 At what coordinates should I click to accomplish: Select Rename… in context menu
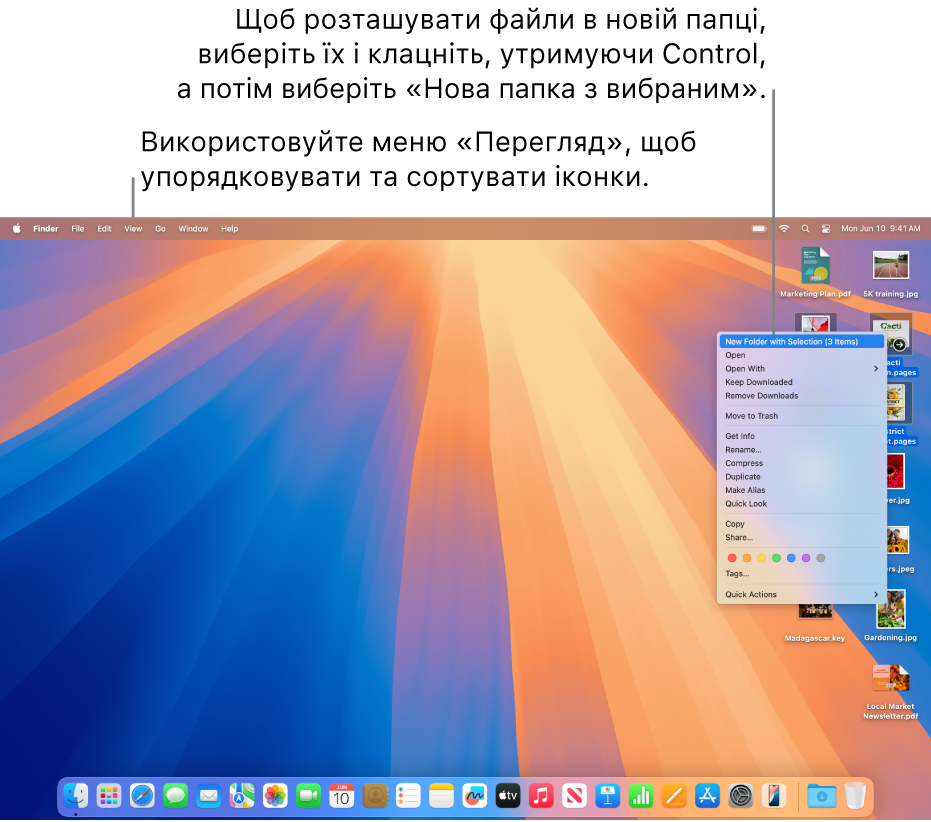coord(801,450)
